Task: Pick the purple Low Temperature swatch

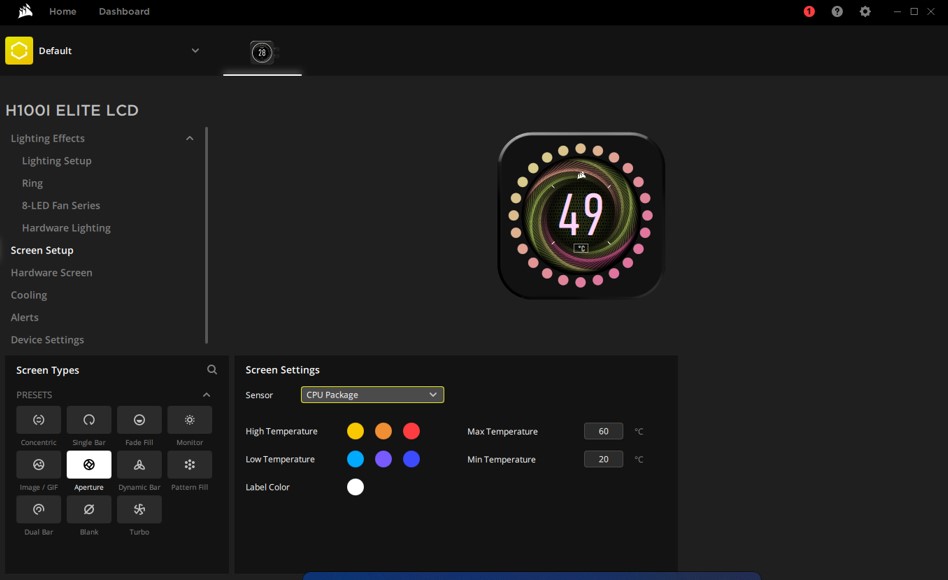Action: pyautogui.click(x=383, y=459)
